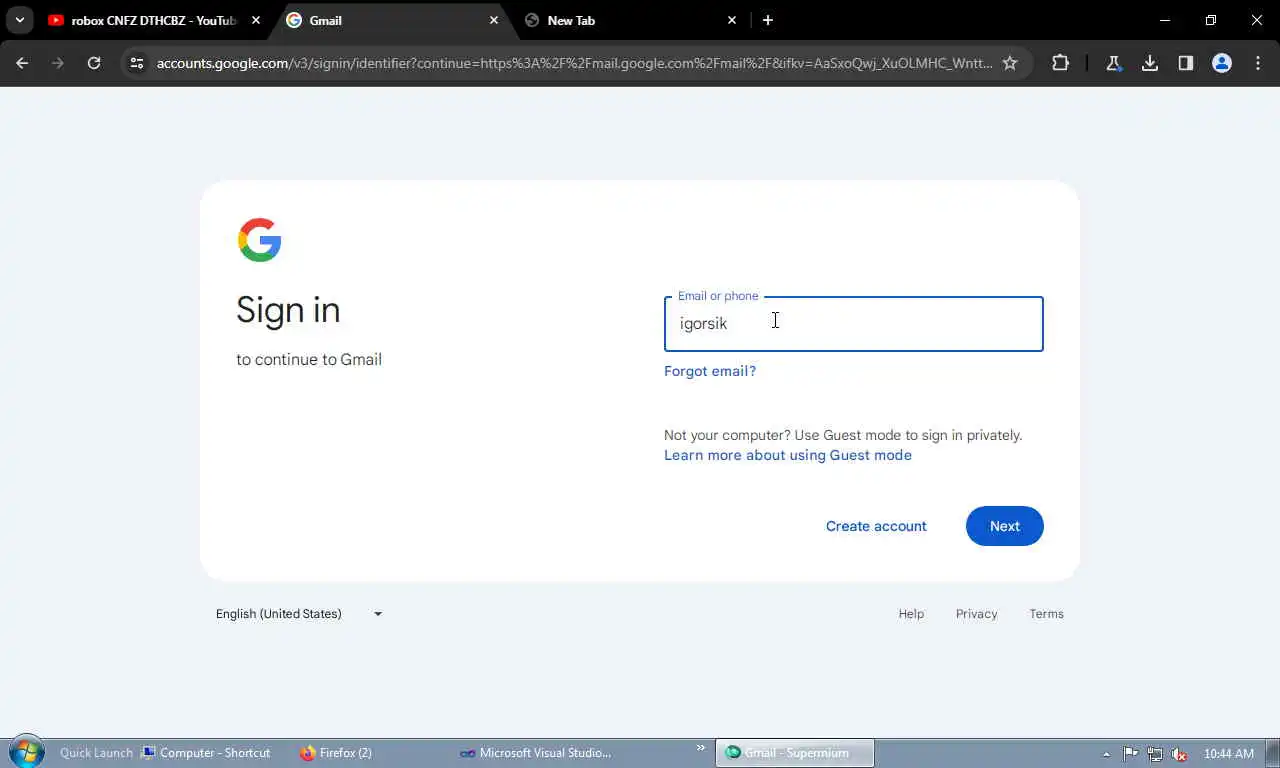Open the Terms link in footer

[1047, 614]
